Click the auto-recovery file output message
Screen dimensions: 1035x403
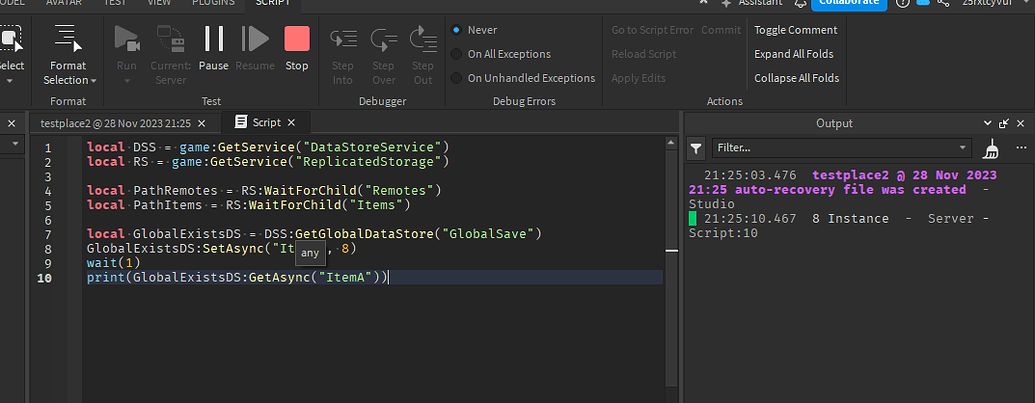coord(843,189)
